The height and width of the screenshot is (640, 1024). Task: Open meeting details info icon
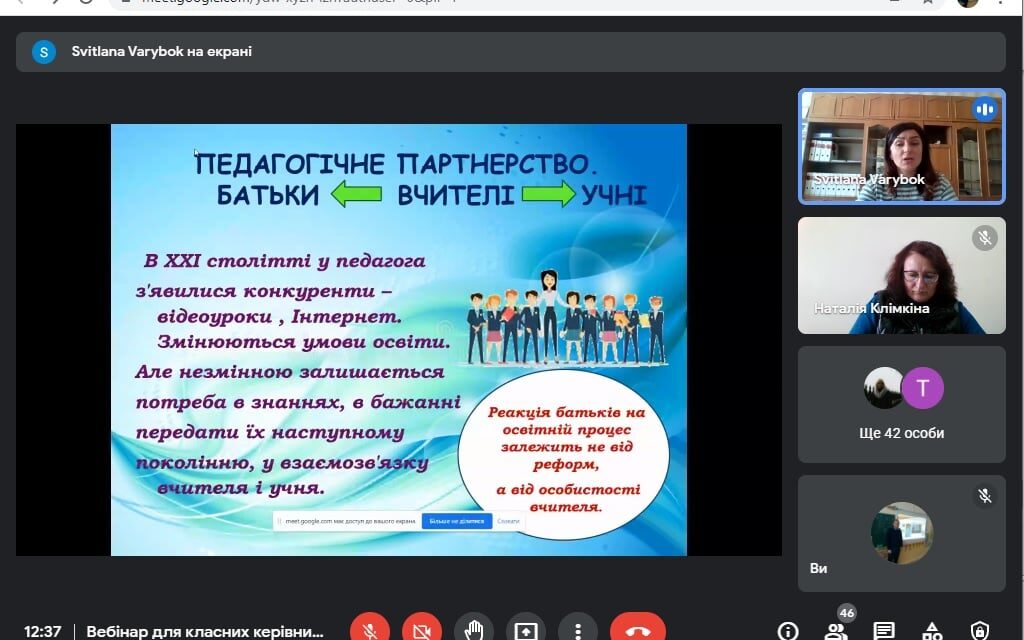click(788, 631)
